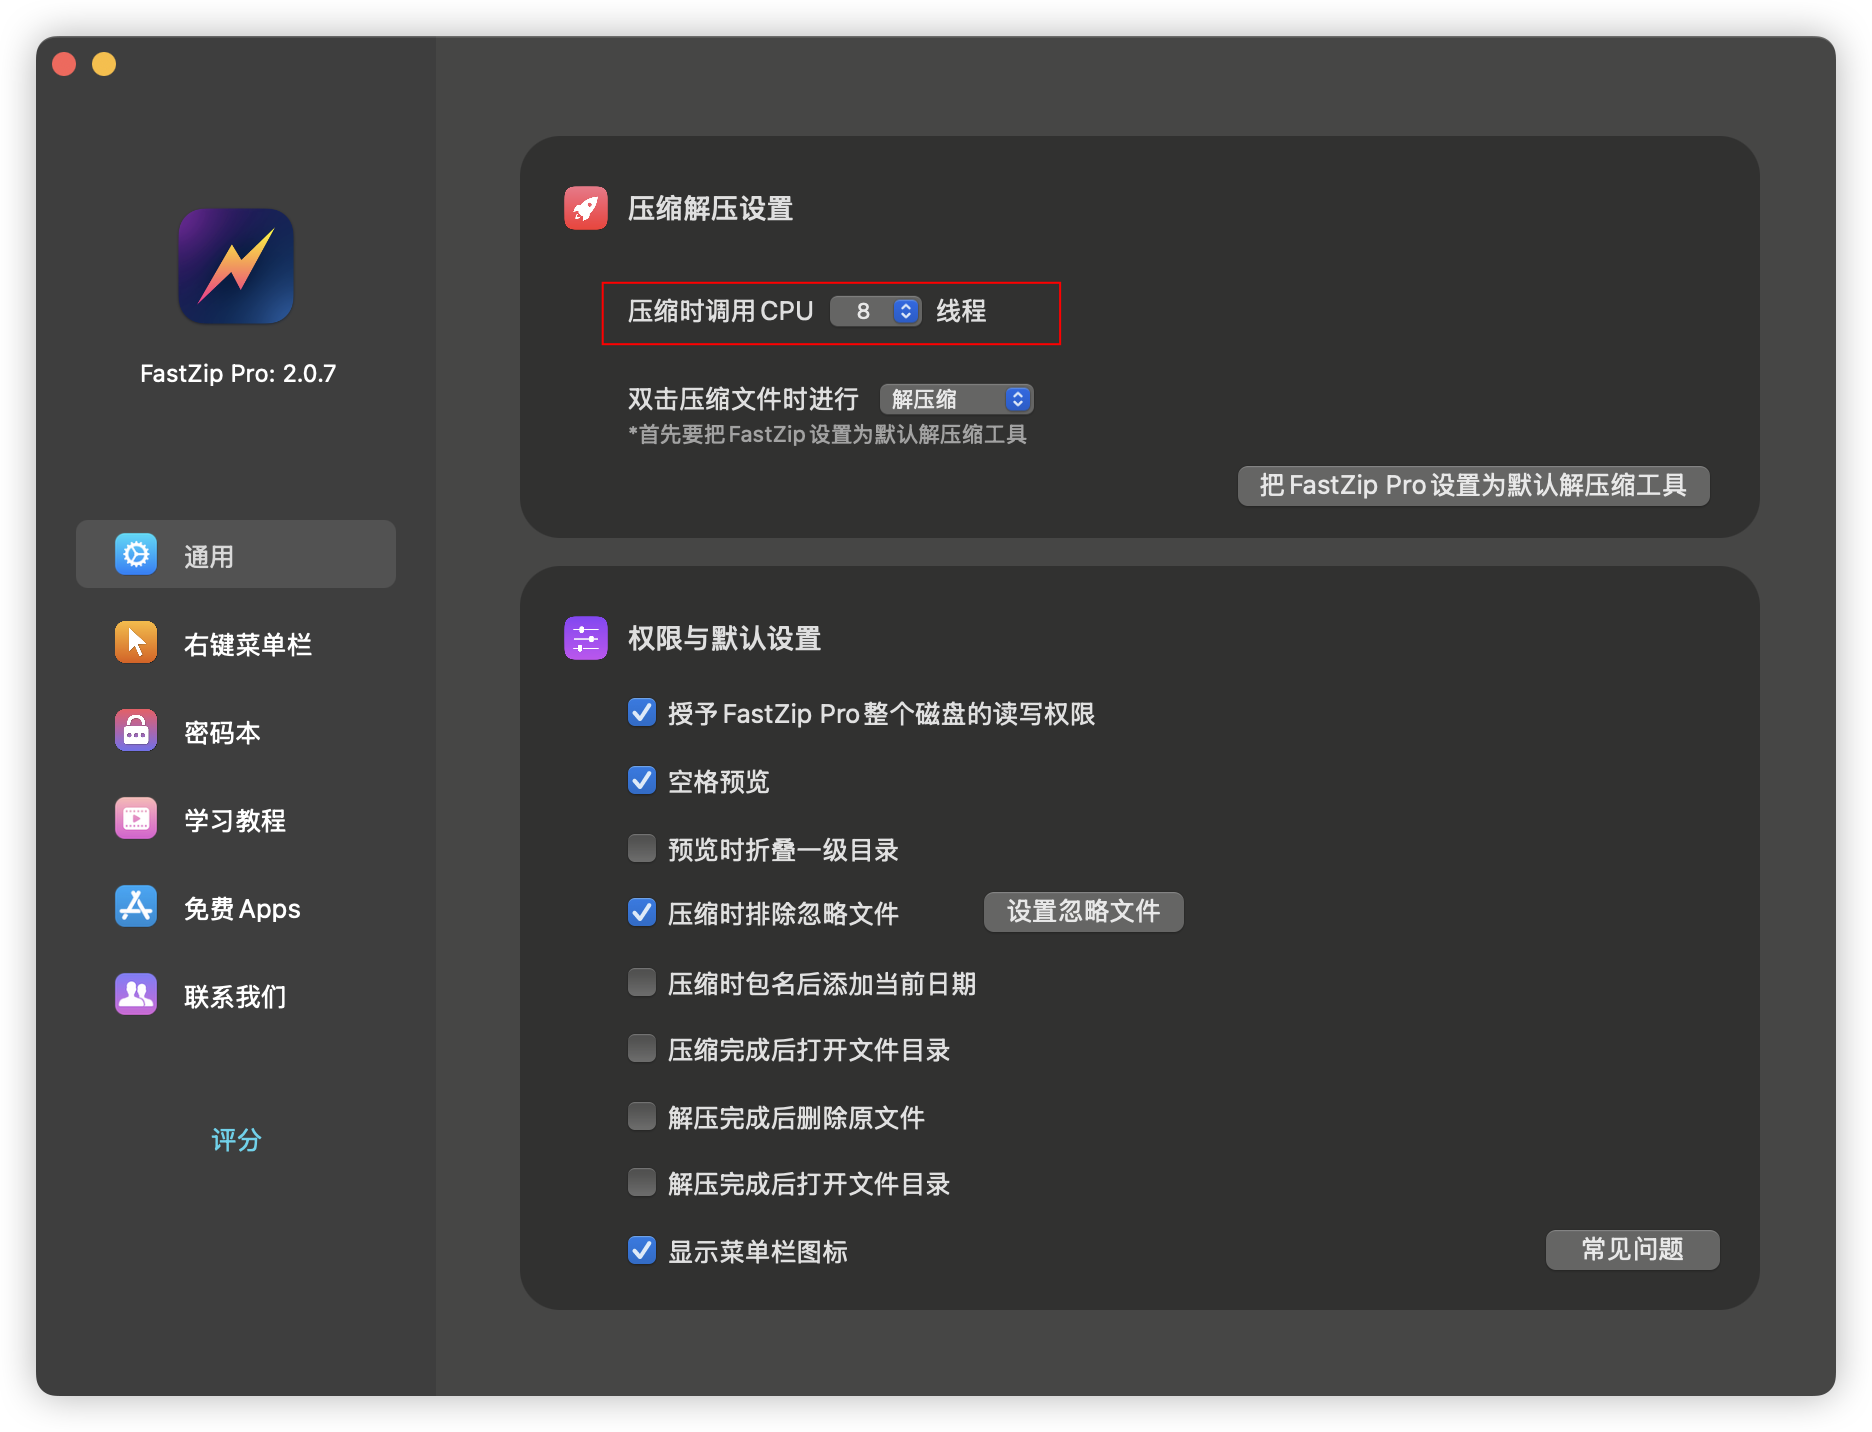Disable the 空格预览 checkbox
1872x1432 pixels.
coord(642,780)
